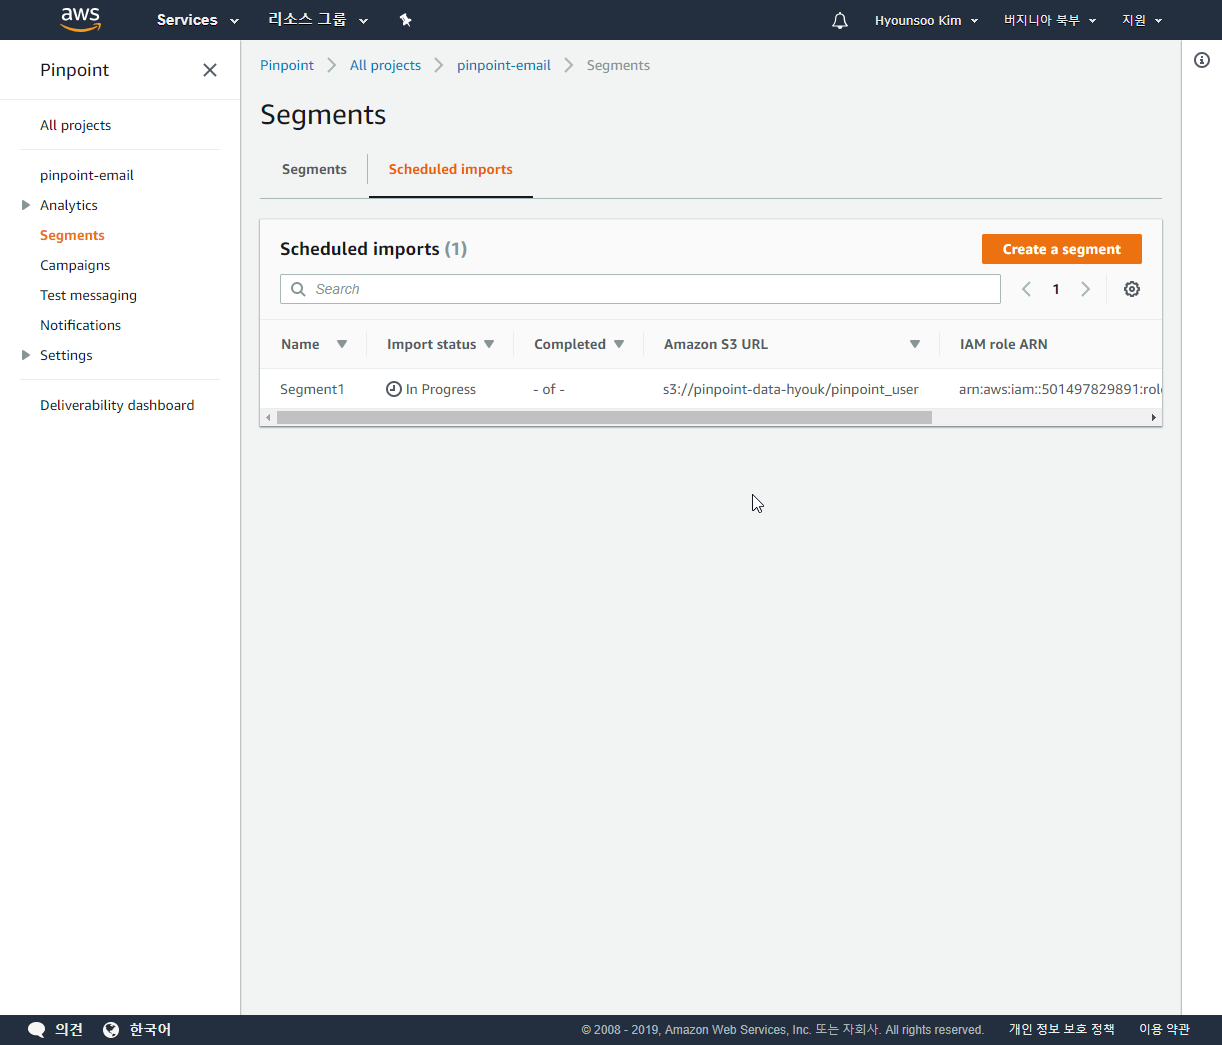Open the Hyounsoo Kim account menu
The width and height of the screenshot is (1222, 1045).
click(926, 20)
